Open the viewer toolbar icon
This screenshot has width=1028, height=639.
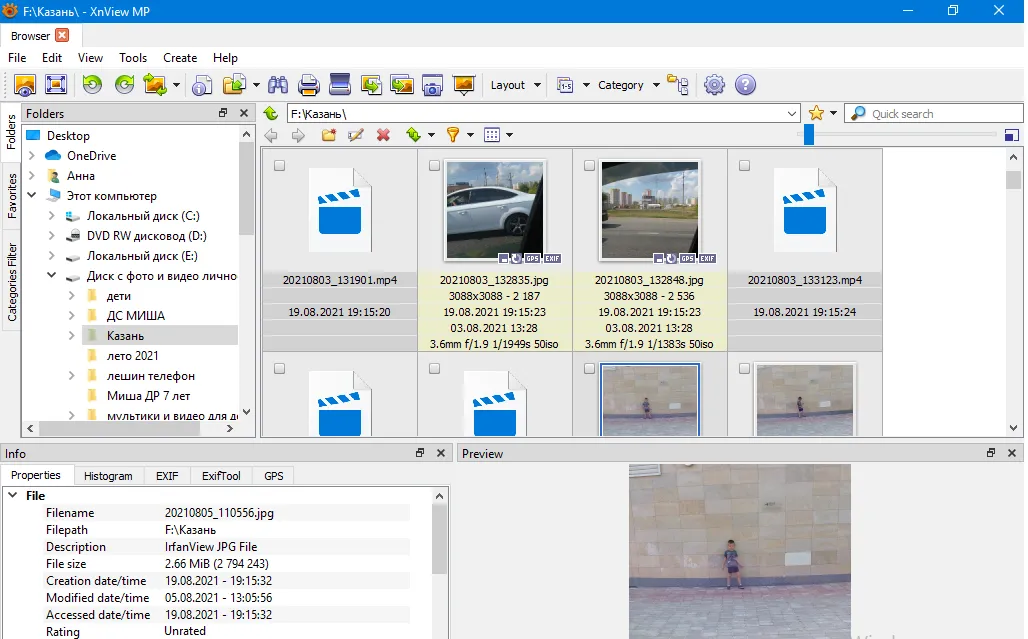coord(24,85)
